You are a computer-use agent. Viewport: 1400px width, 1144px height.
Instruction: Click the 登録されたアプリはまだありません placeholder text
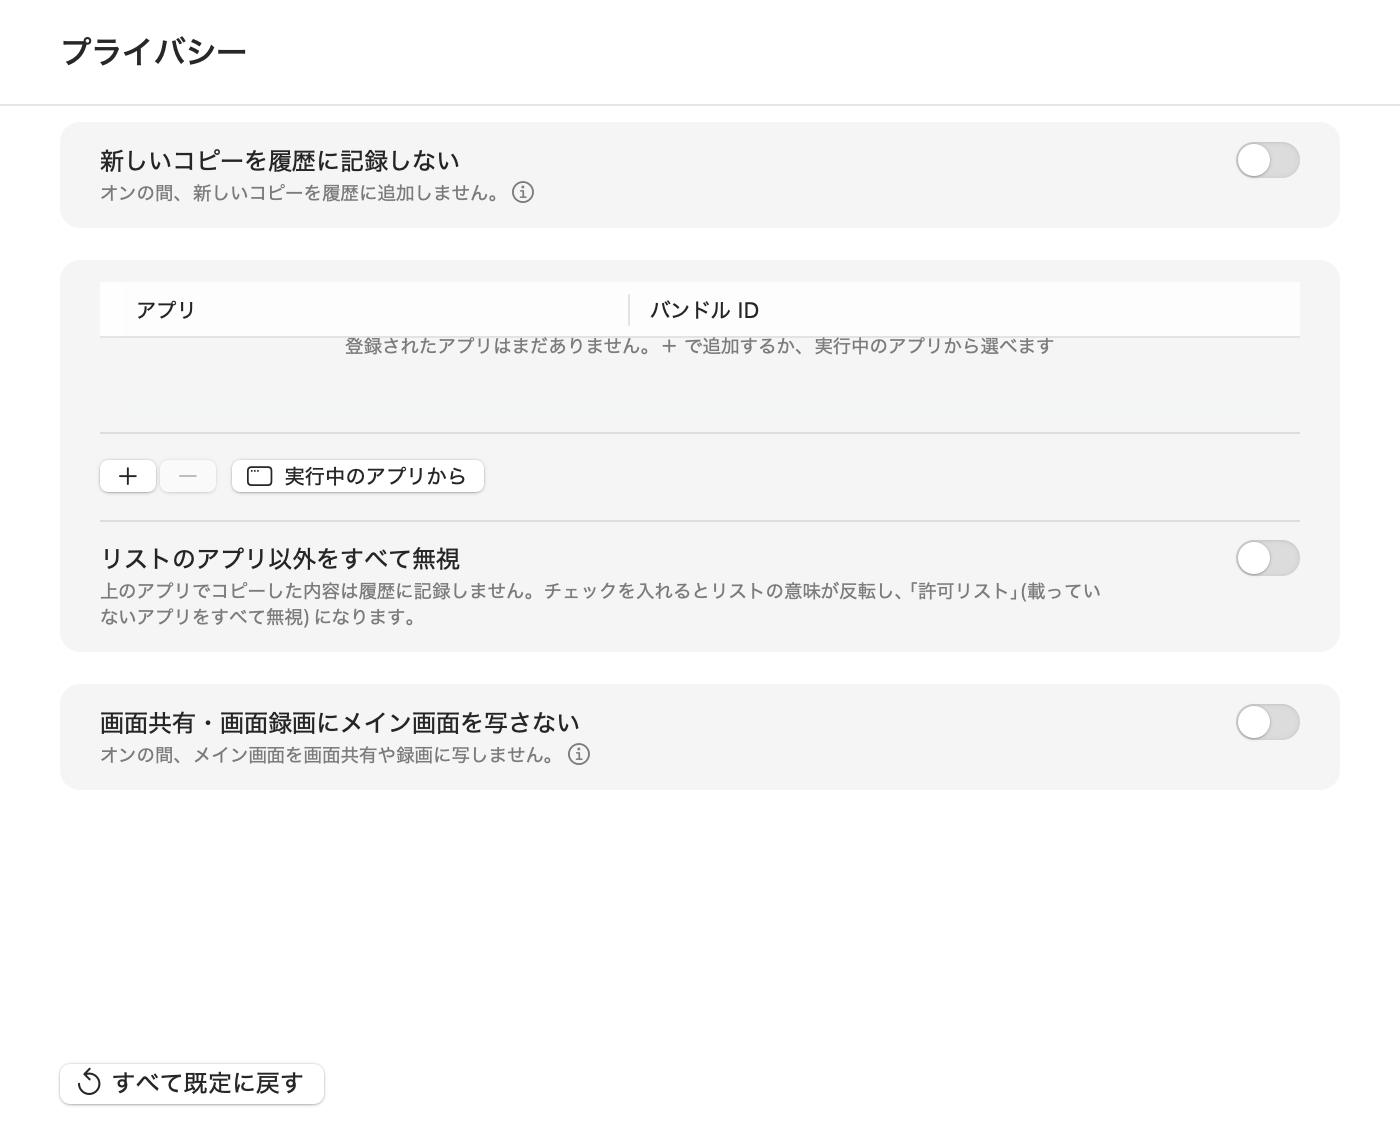click(700, 346)
